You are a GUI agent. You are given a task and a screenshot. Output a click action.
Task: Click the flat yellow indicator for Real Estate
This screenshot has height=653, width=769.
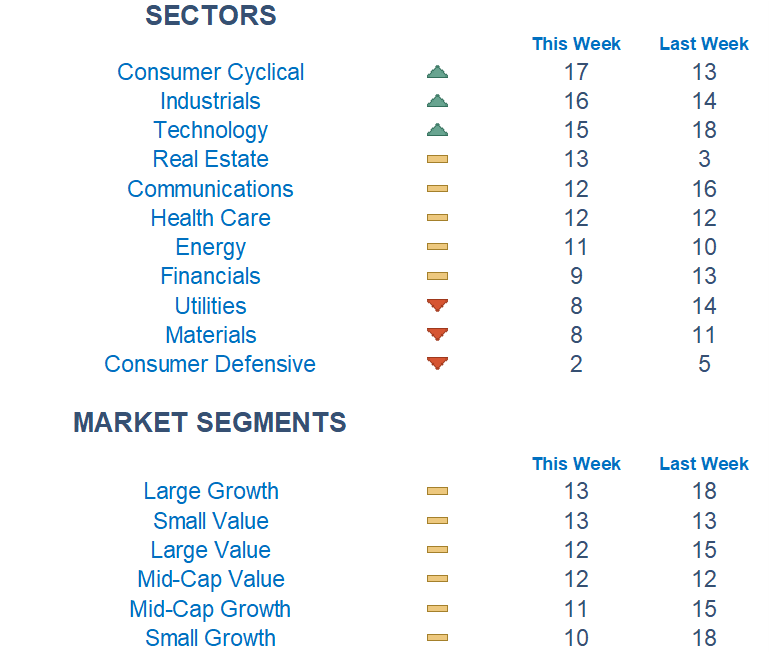[x=437, y=159]
